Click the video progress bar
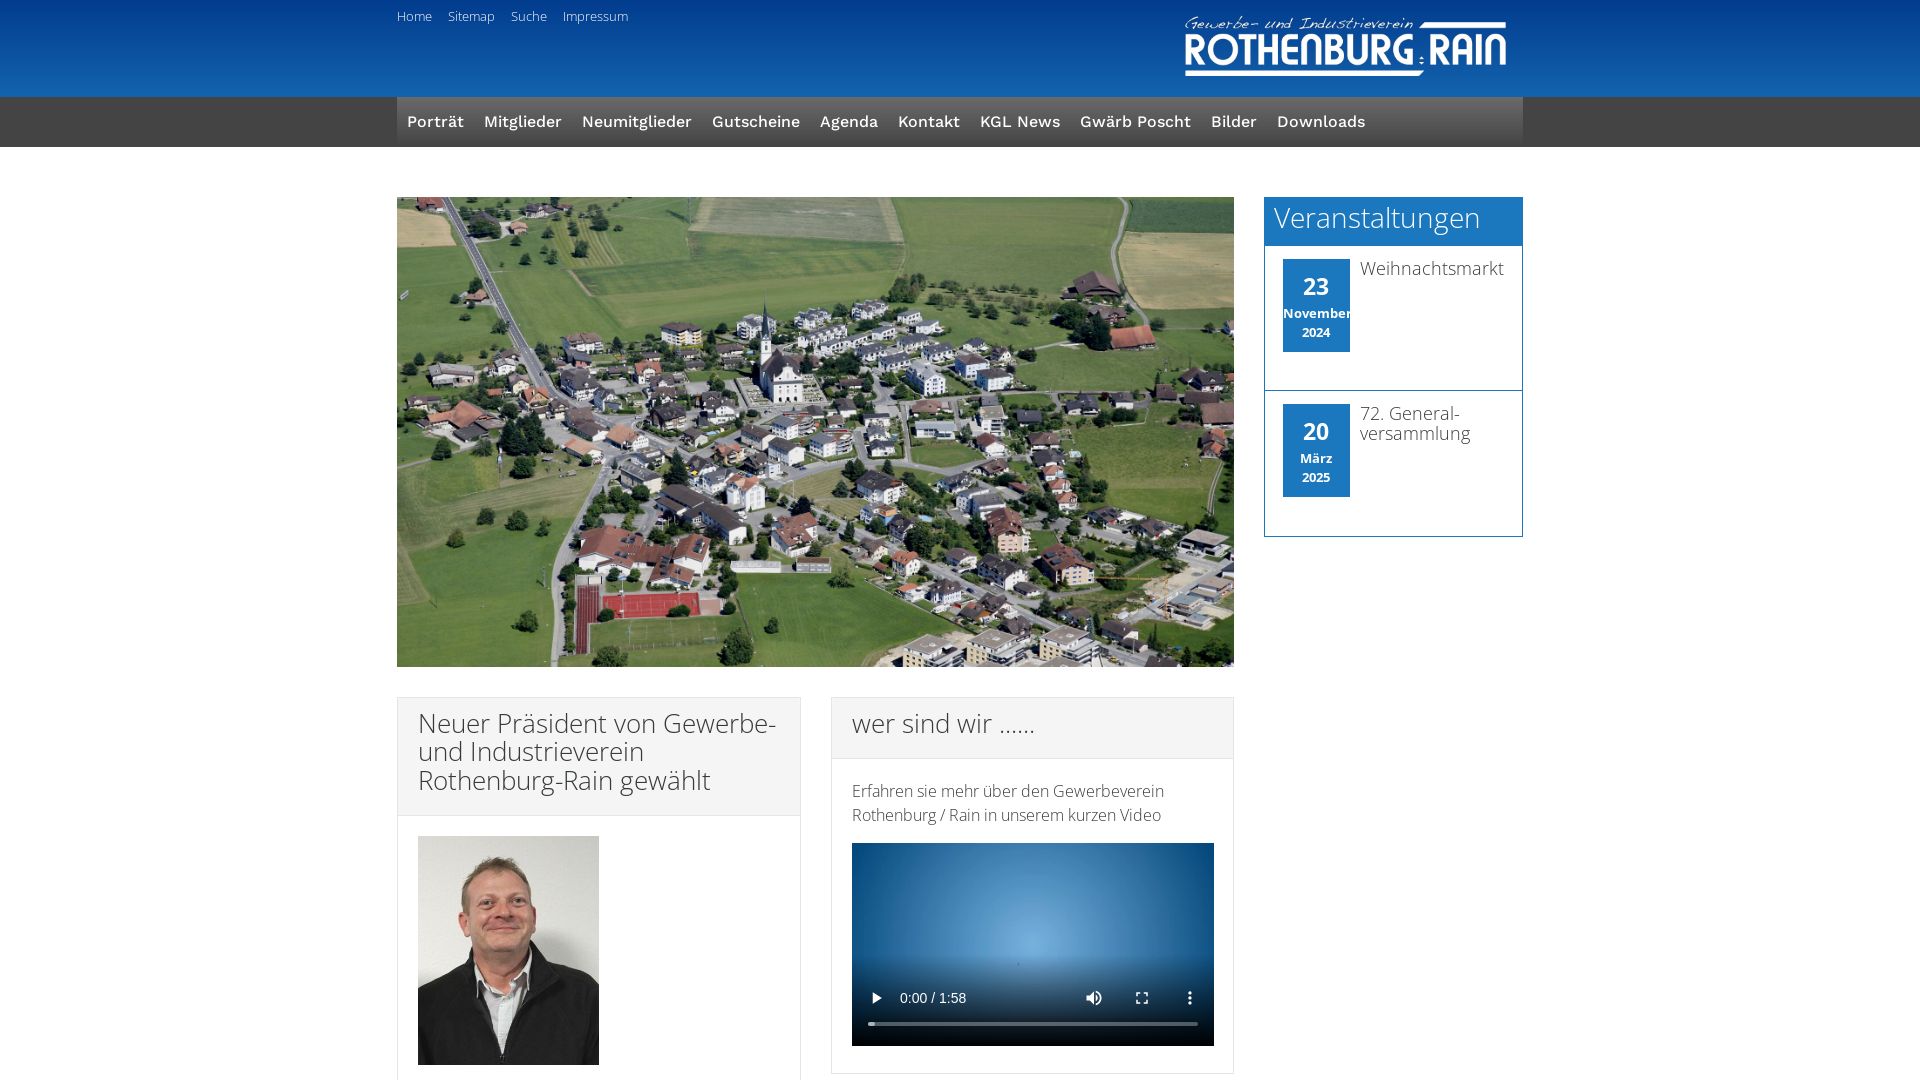This screenshot has height=1080, width=1920. tap(1033, 1024)
